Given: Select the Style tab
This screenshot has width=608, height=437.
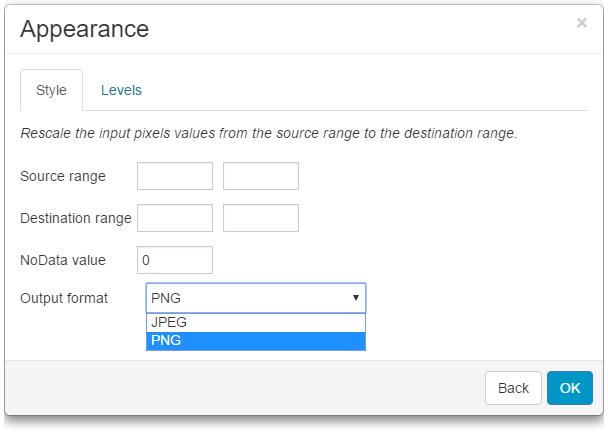Looking at the screenshot, I should click(x=52, y=90).
